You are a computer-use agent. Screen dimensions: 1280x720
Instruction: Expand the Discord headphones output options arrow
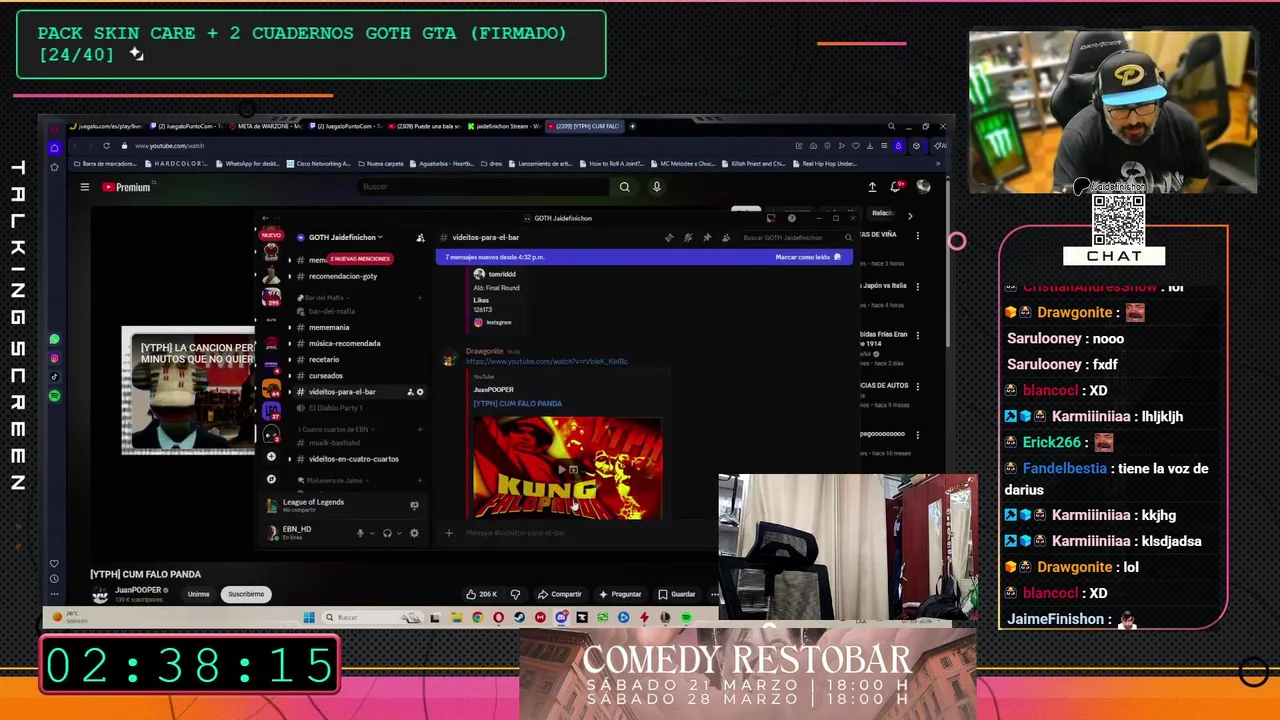tap(399, 533)
